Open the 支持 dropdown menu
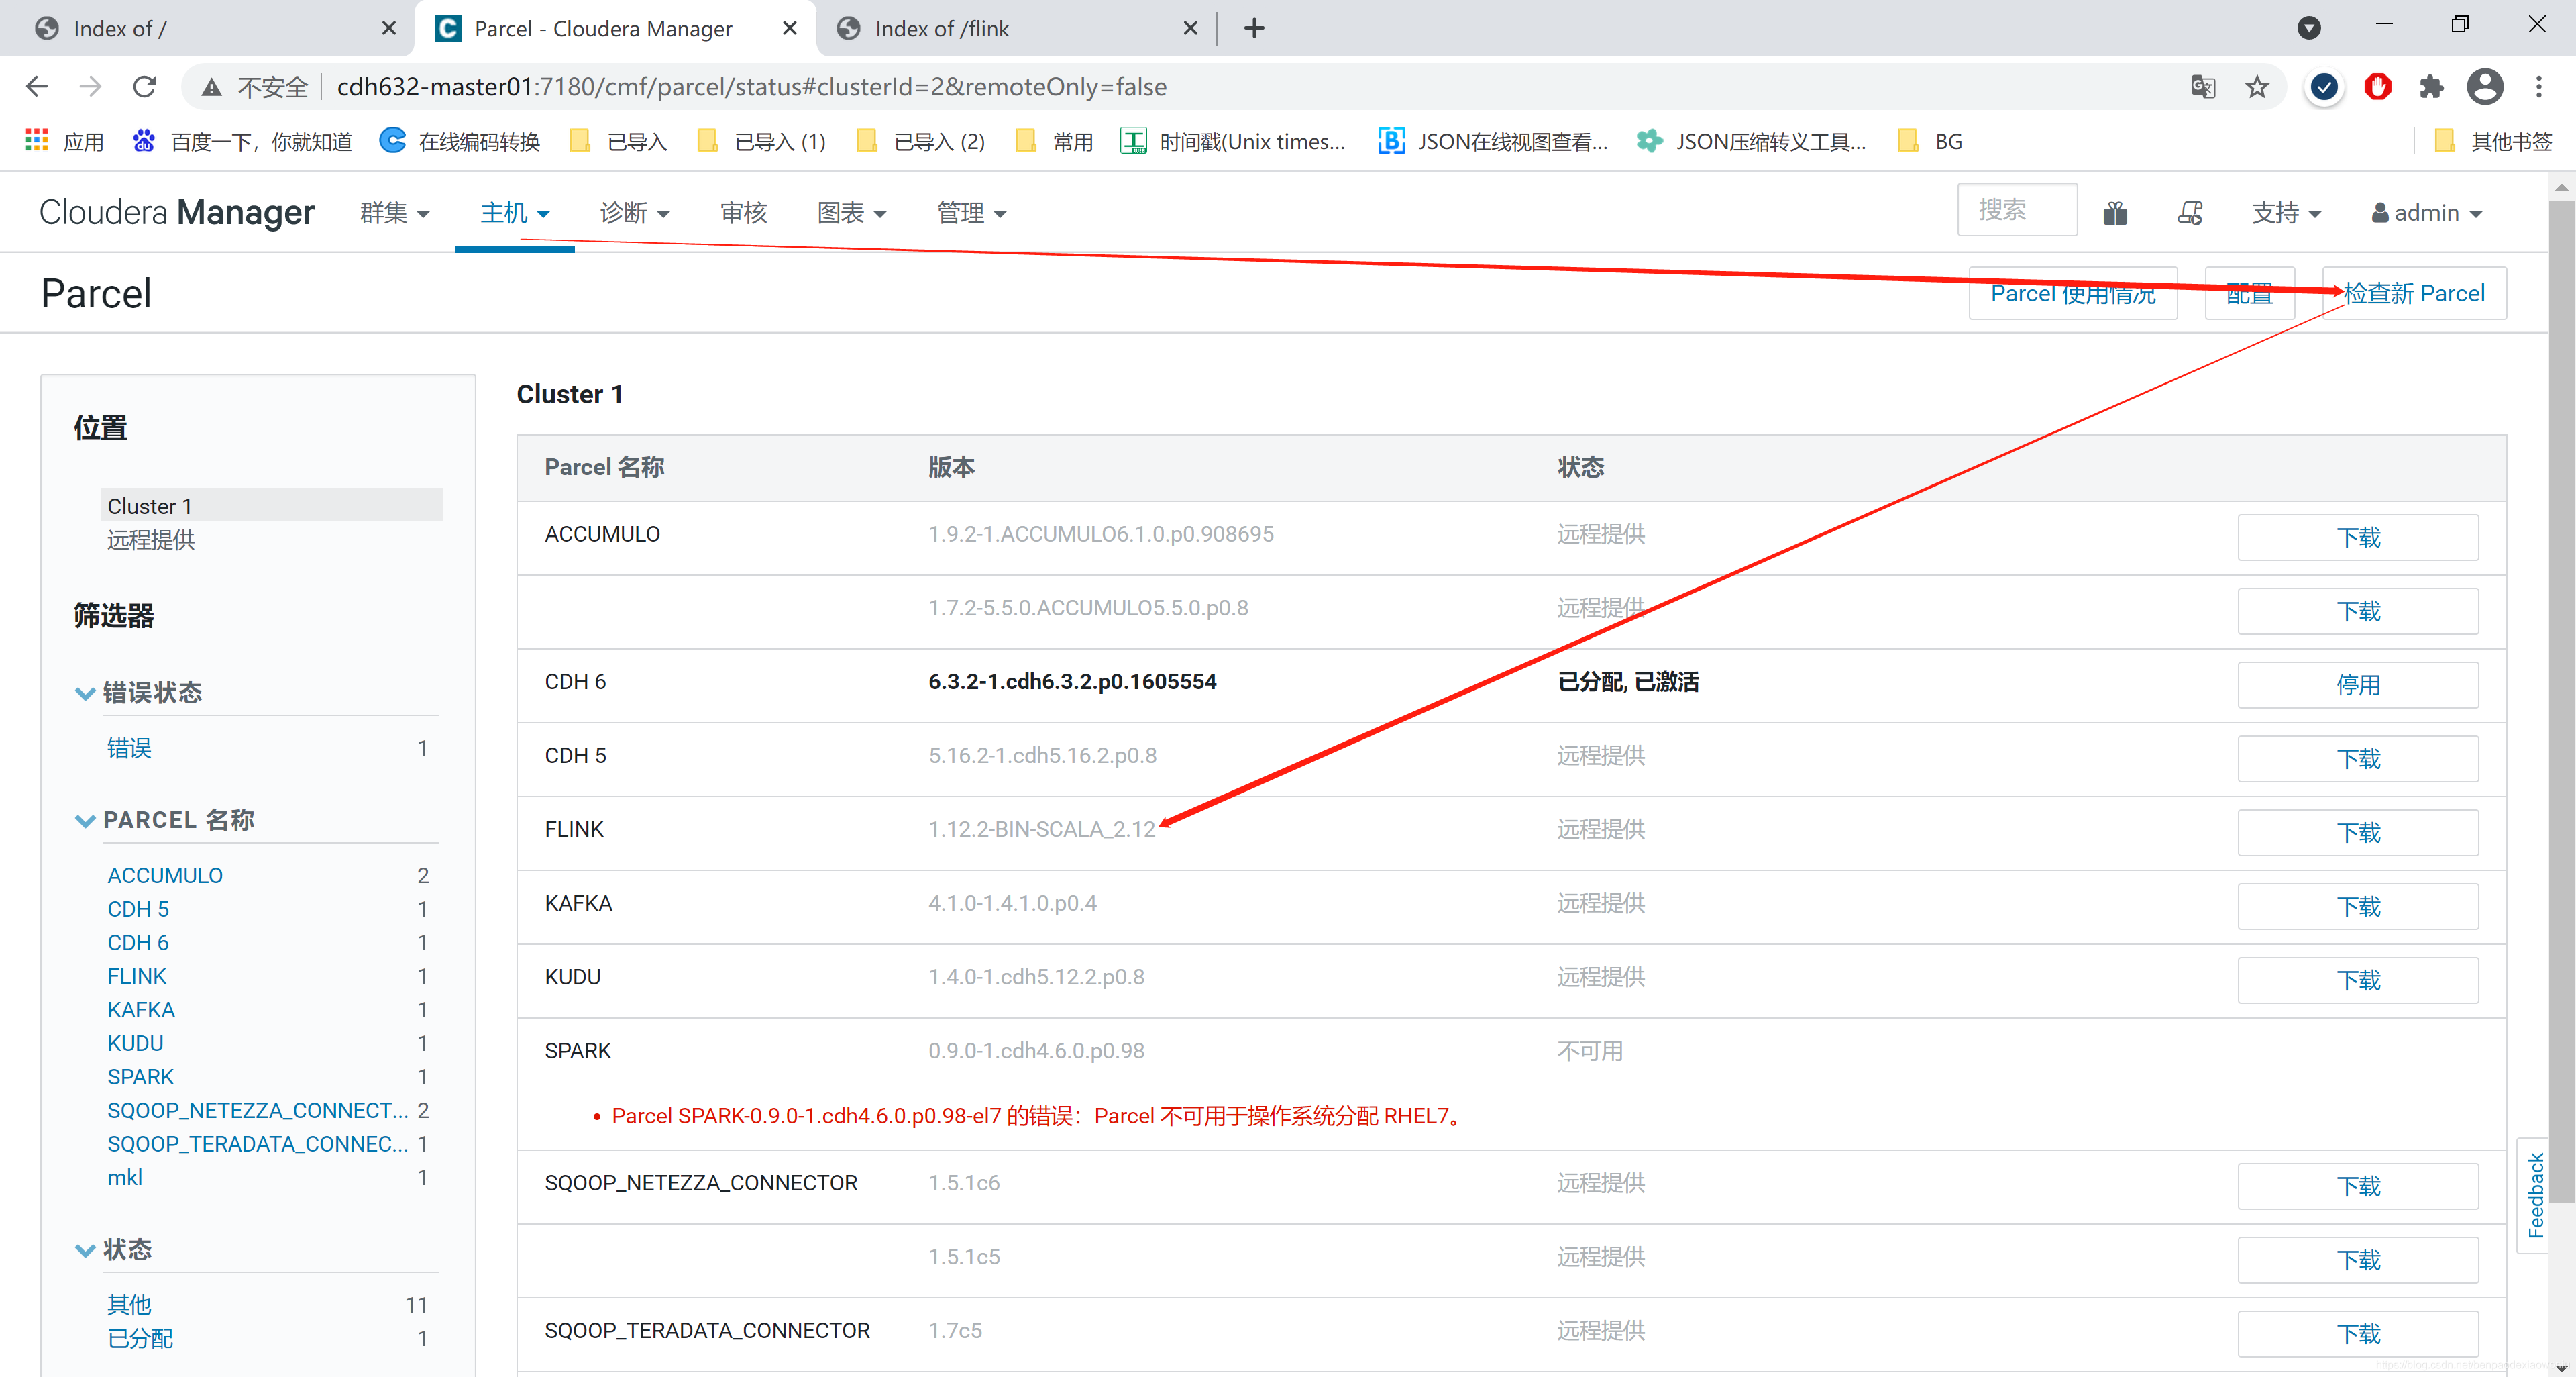2576x1377 pixels. pyautogui.click(x=2286, y=213)
